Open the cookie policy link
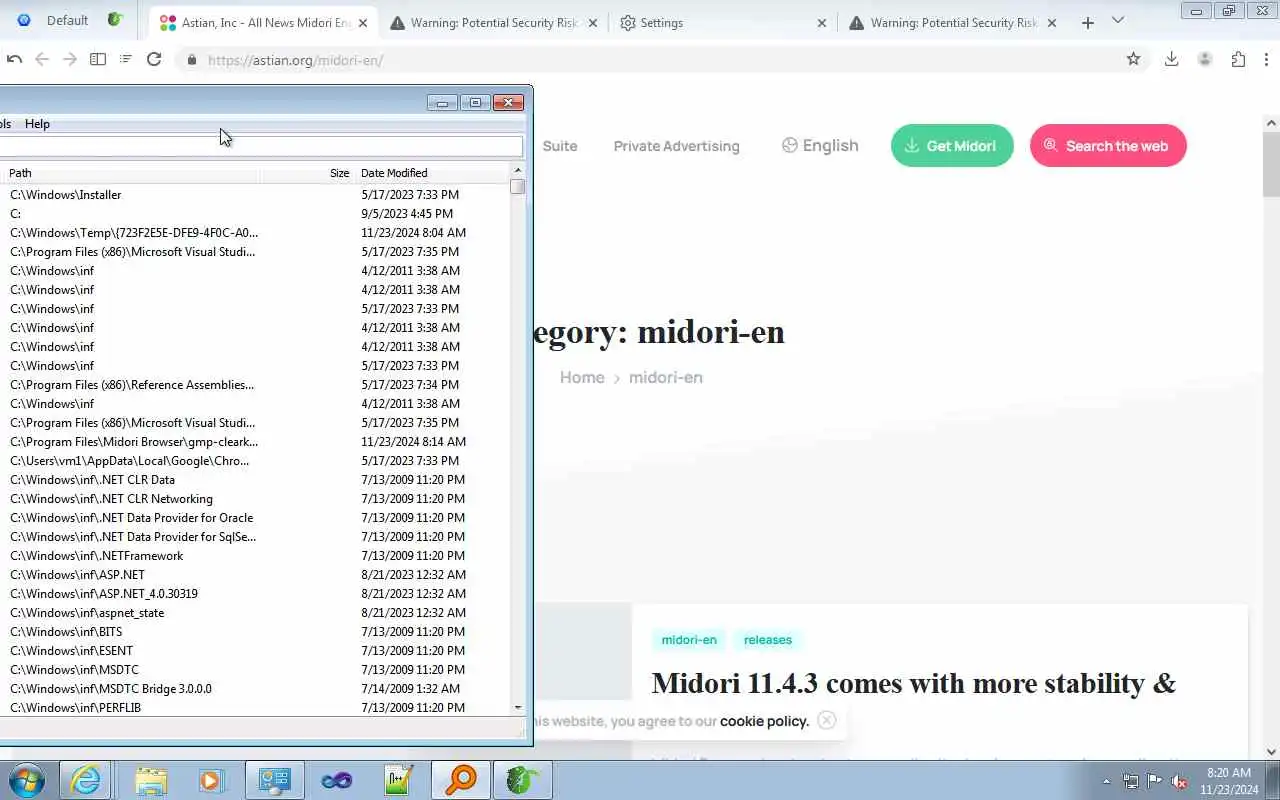This screenshot has height=800, width=1280. [x=764, y=721]
